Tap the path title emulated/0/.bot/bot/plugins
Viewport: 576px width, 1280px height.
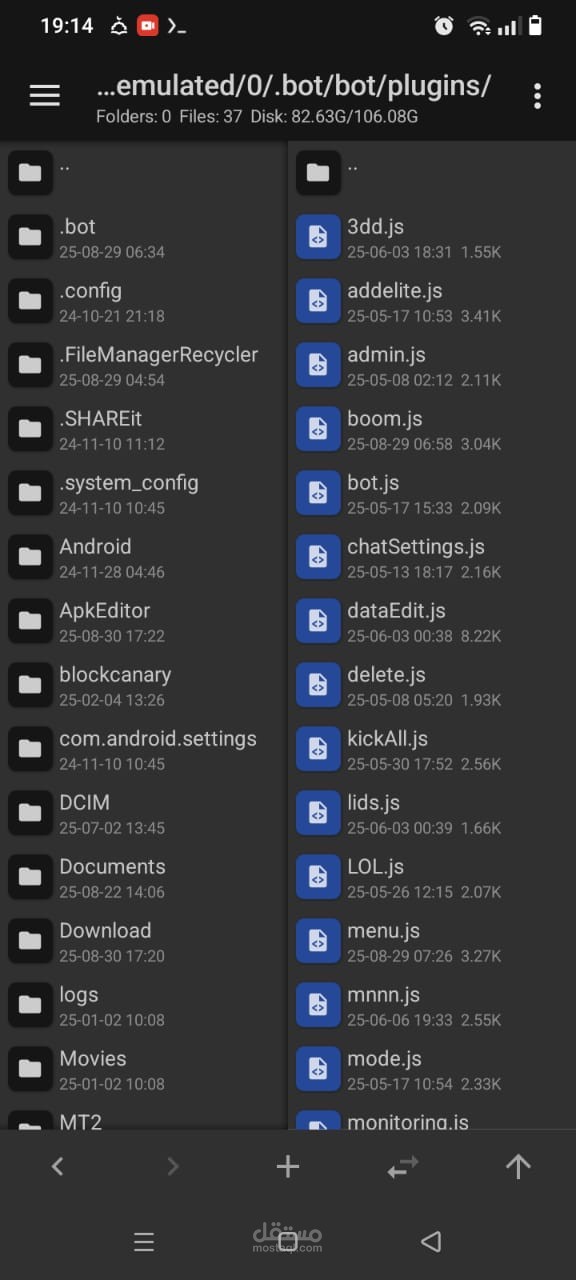[293, 87]
